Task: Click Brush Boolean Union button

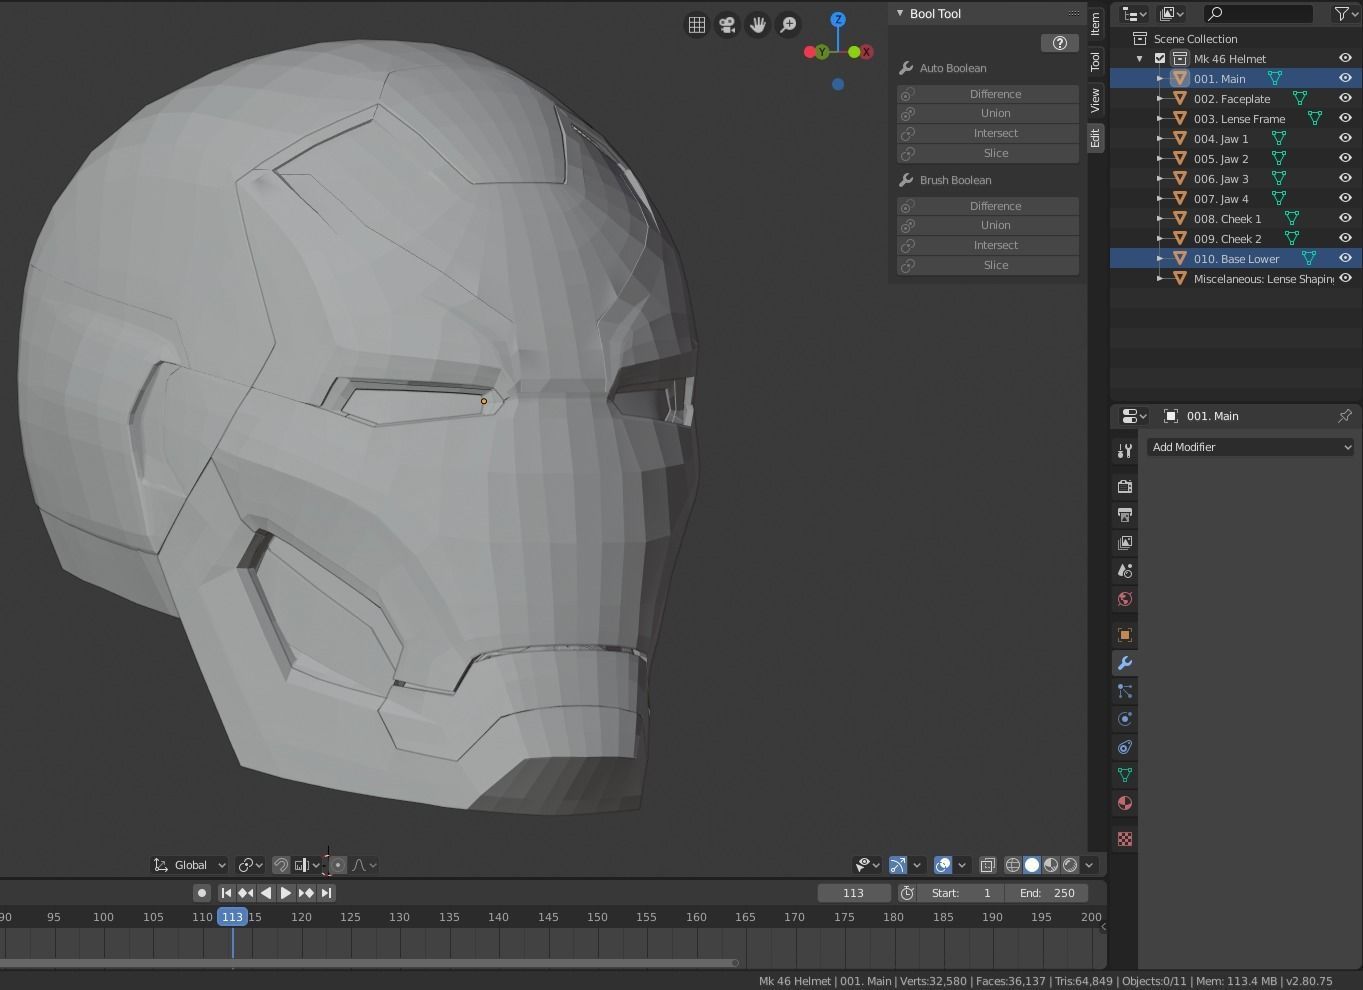Action: (x=995, y=226)
